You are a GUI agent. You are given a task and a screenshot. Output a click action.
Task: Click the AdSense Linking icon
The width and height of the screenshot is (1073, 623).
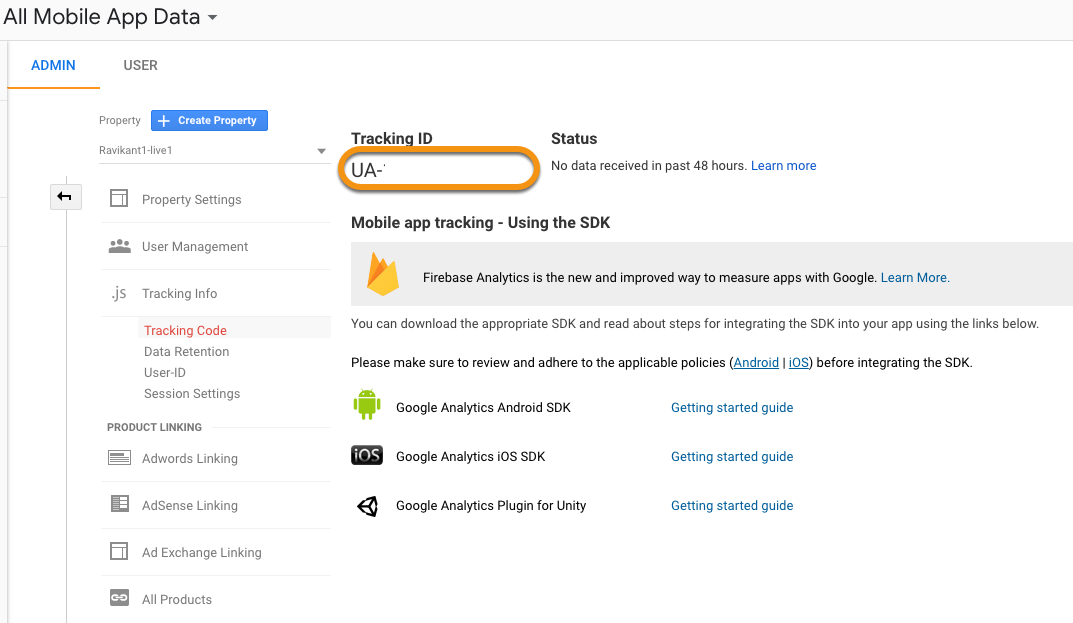click(x=120, y=504)
